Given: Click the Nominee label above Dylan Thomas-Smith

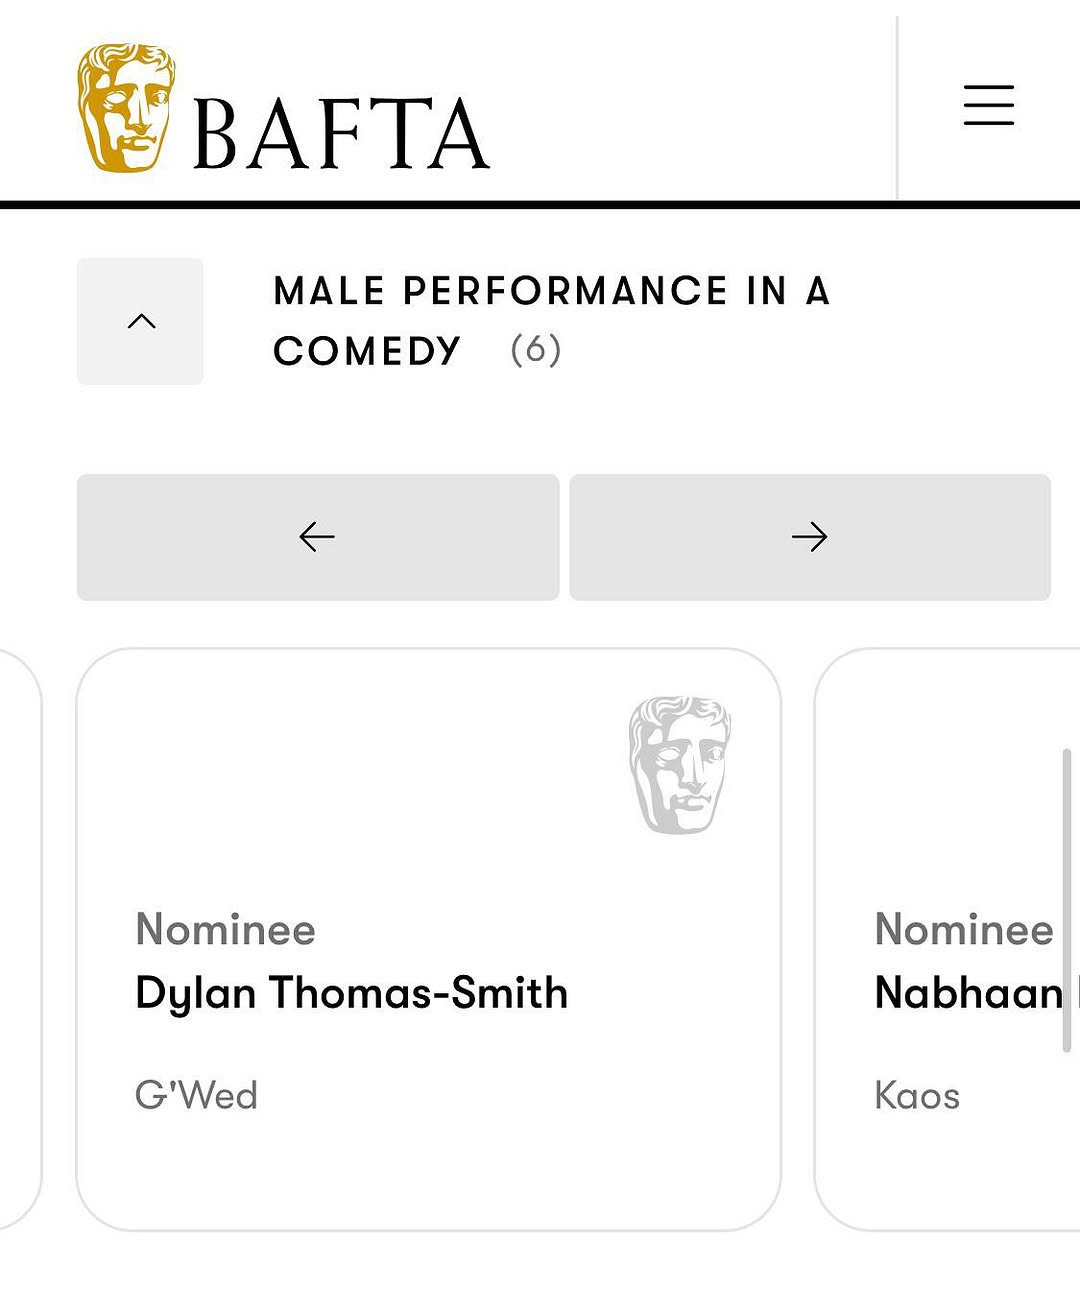Looking at the screenshot, I should (x=225, y=929).
